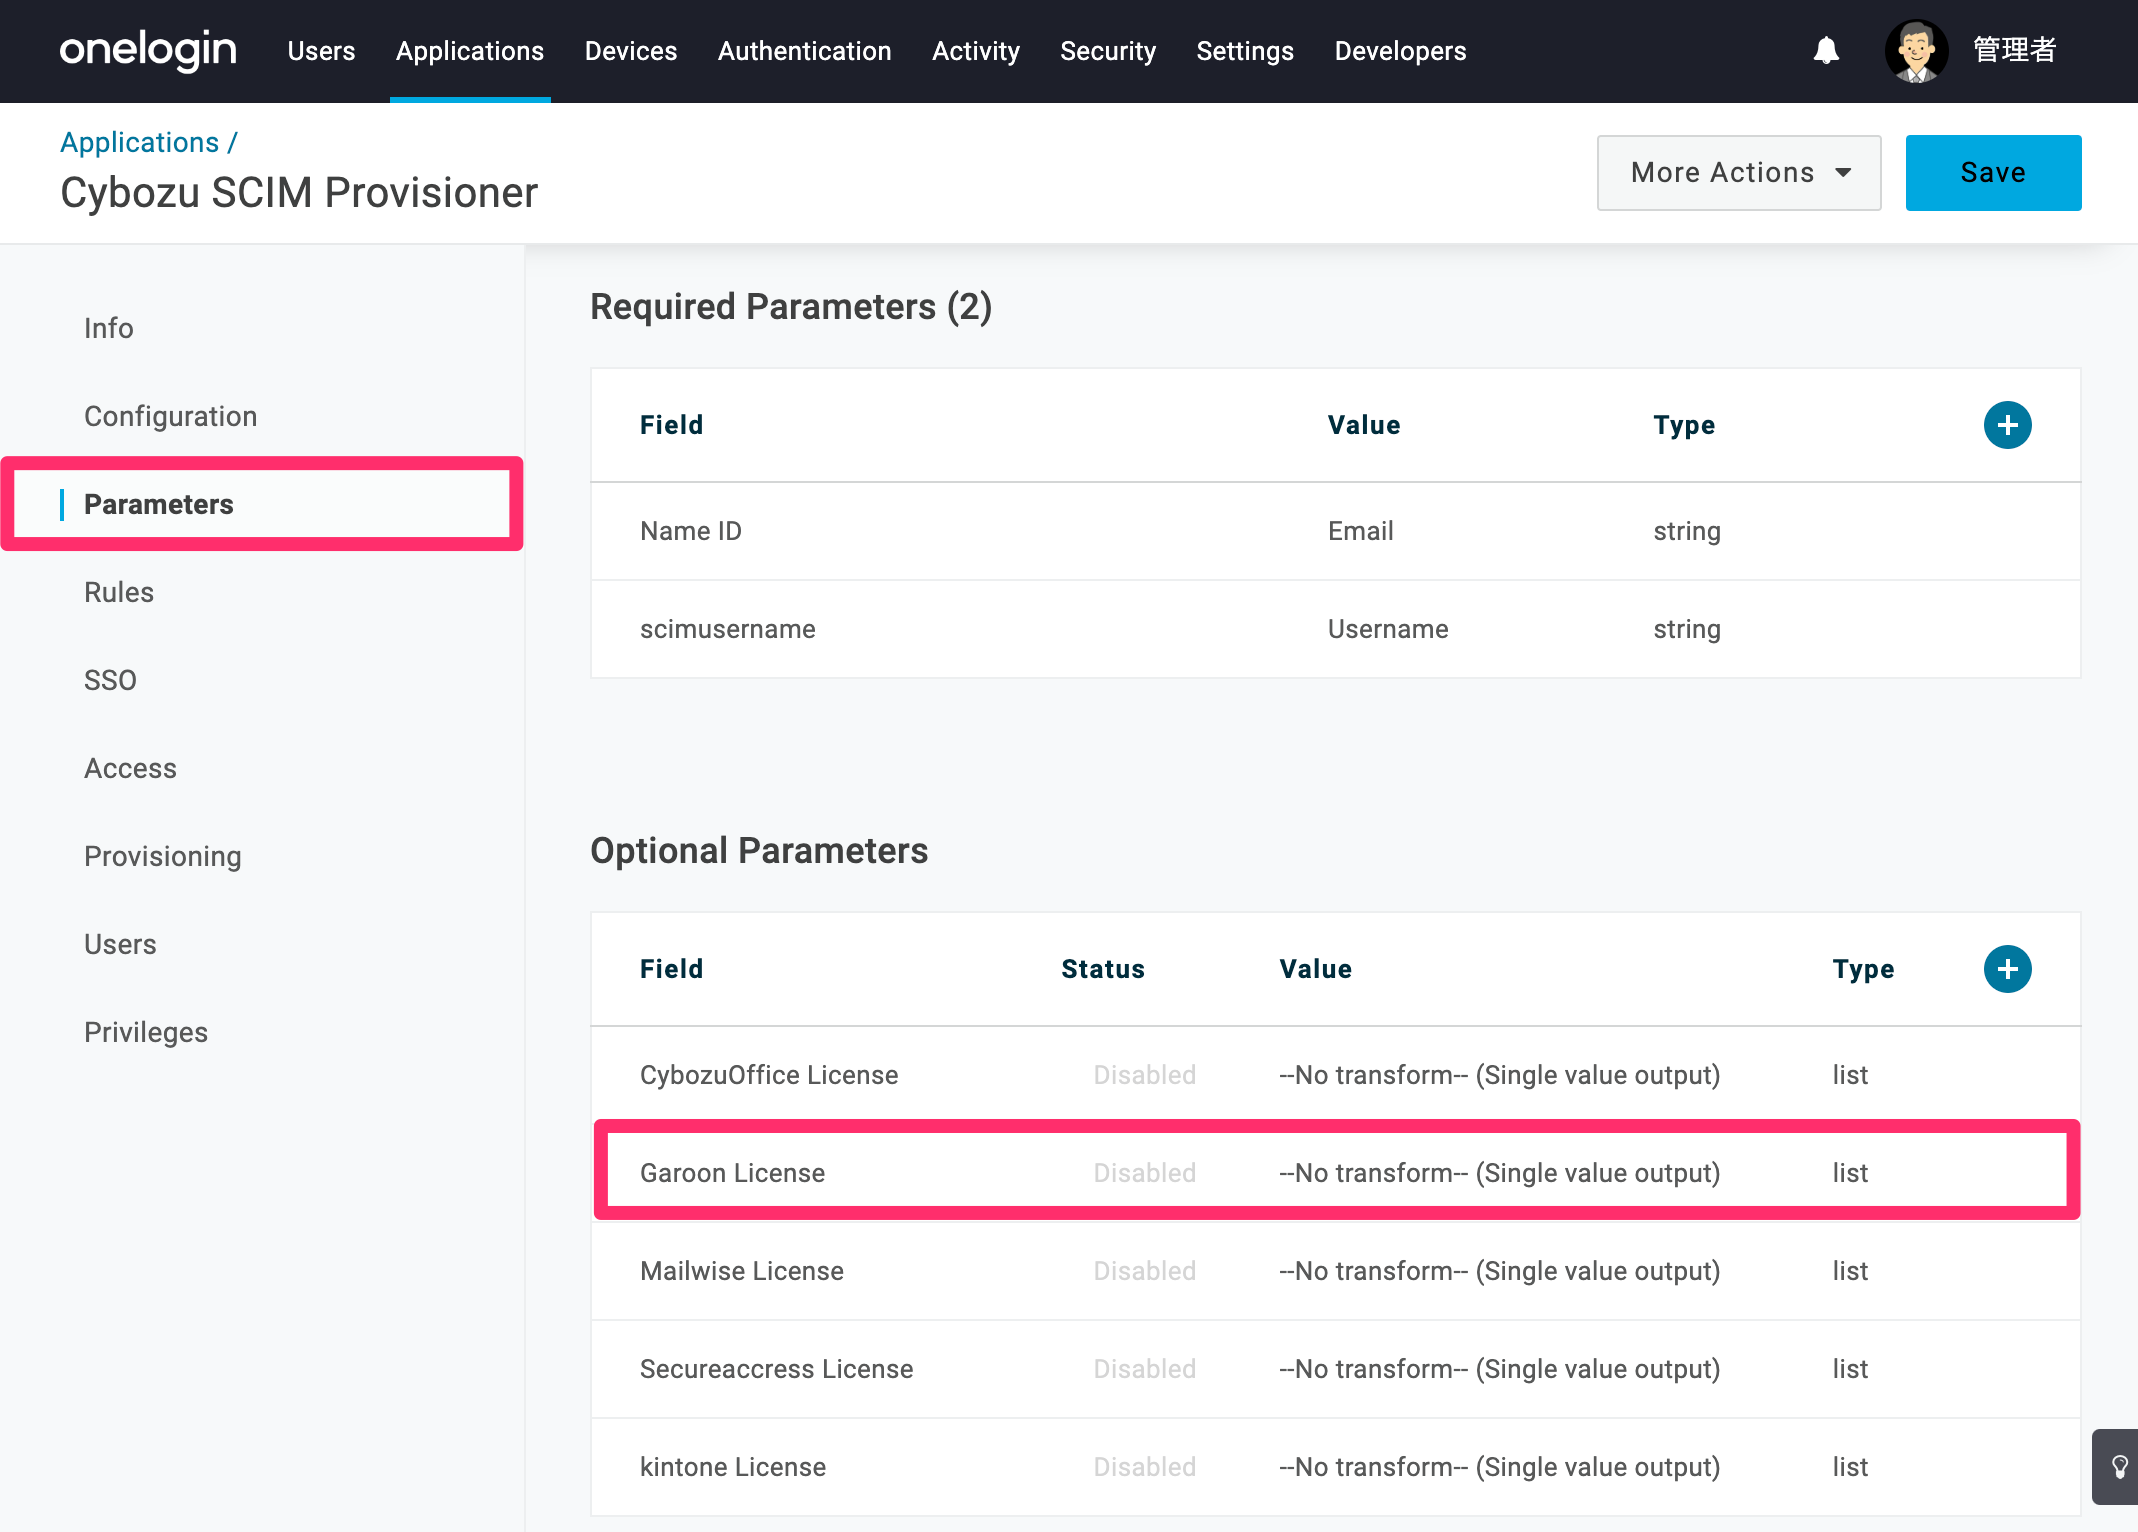Open the Activity top menu
2138x1532 pixels.
tap(976, 51)
